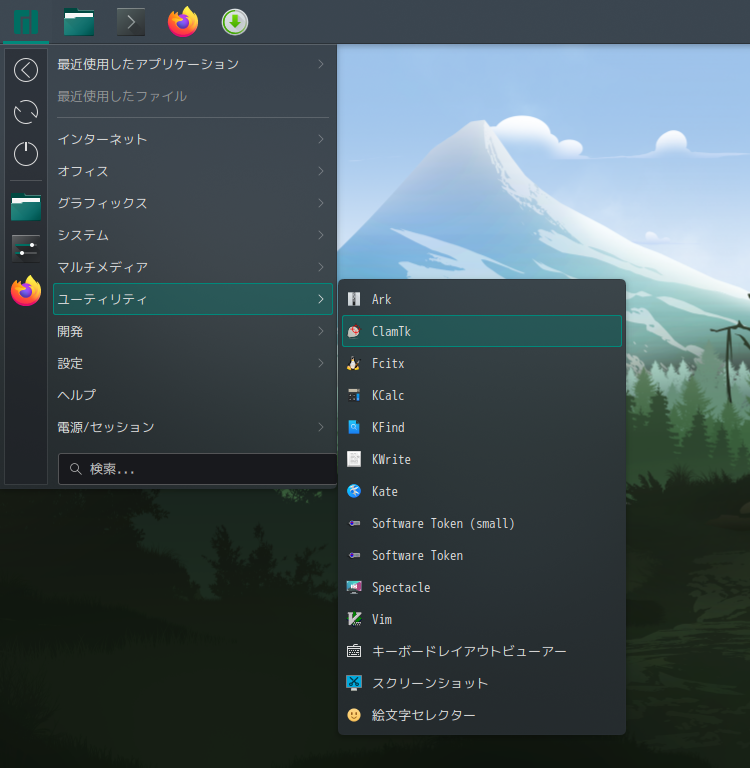750x768 pixels.
Task: Click the 検索 search input field
Action: click(197, 469)
